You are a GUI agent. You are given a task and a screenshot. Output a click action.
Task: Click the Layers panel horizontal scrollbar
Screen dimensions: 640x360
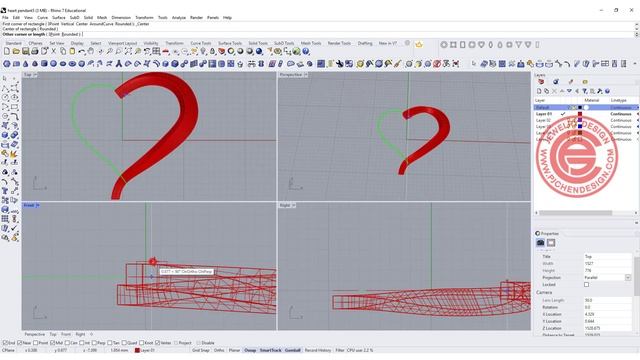pyautogui.click(x=576, y=213)
